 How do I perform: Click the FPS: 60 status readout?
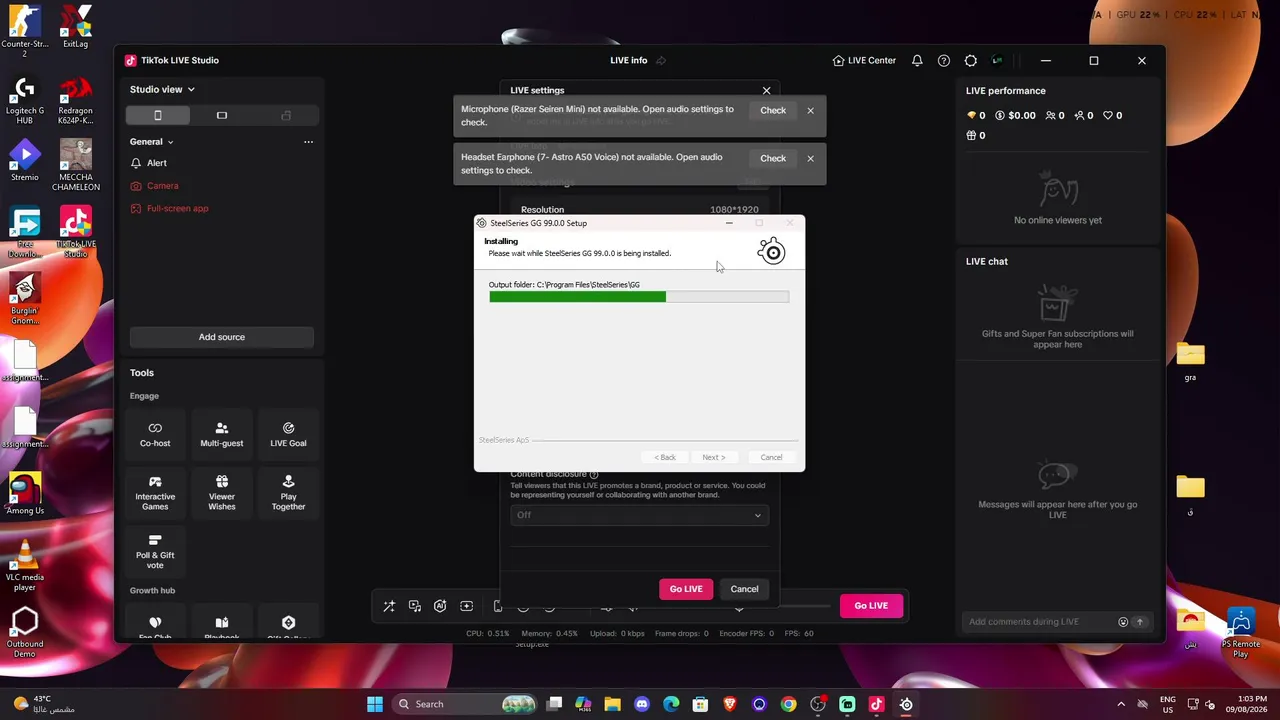tap(799, 633)
